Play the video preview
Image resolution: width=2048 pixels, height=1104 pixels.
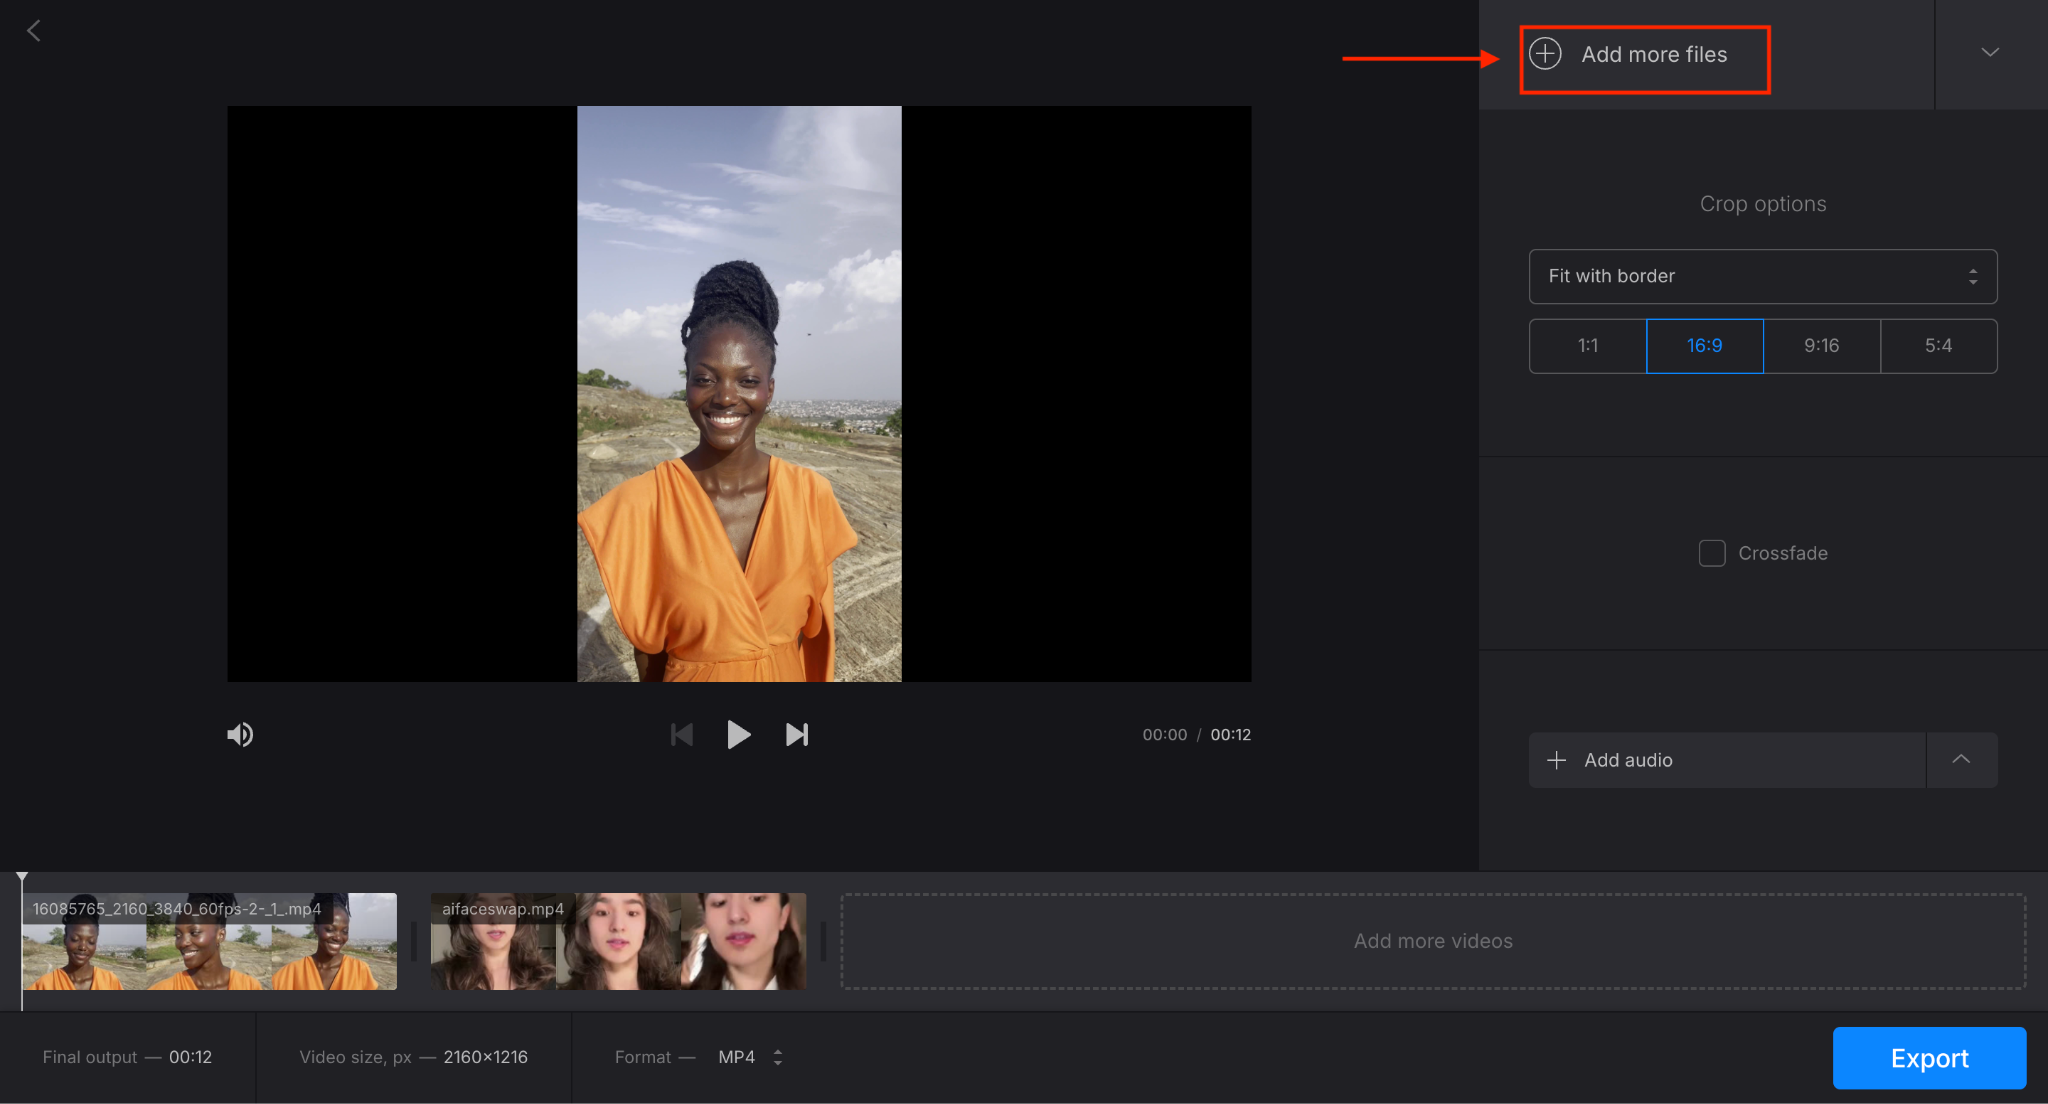738,735
